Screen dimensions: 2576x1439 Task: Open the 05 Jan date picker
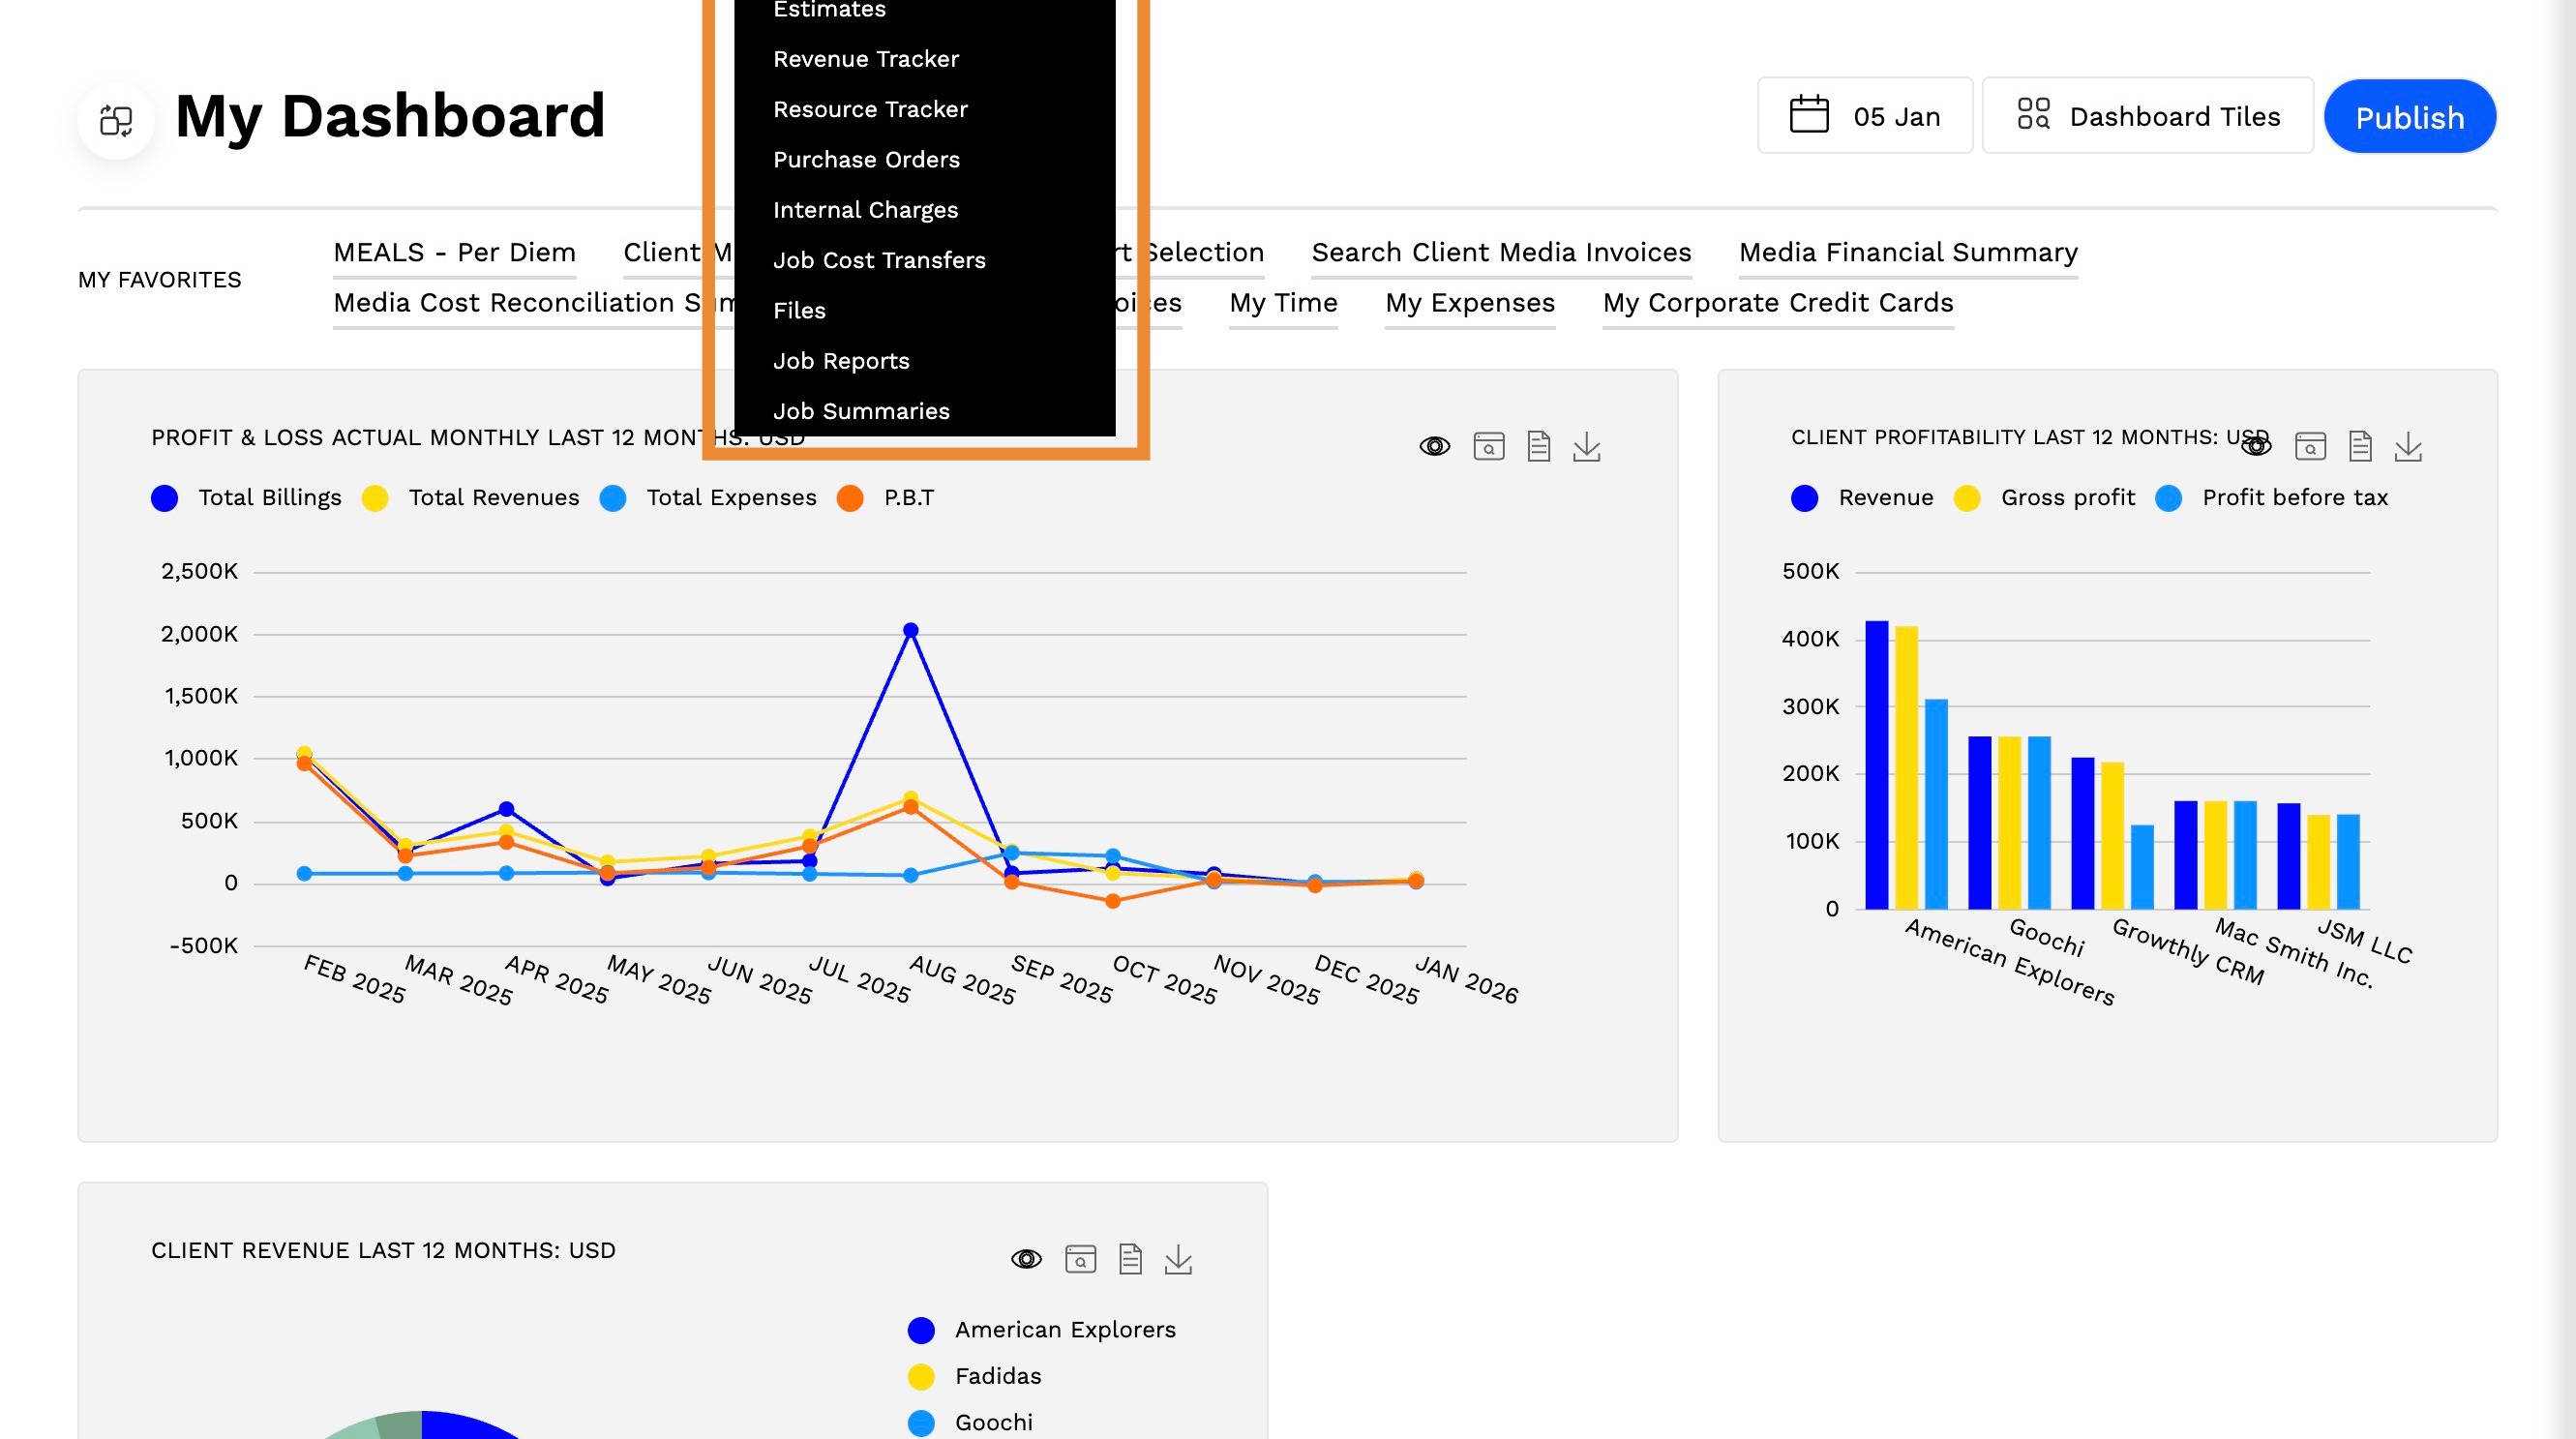coord(1864,116)
